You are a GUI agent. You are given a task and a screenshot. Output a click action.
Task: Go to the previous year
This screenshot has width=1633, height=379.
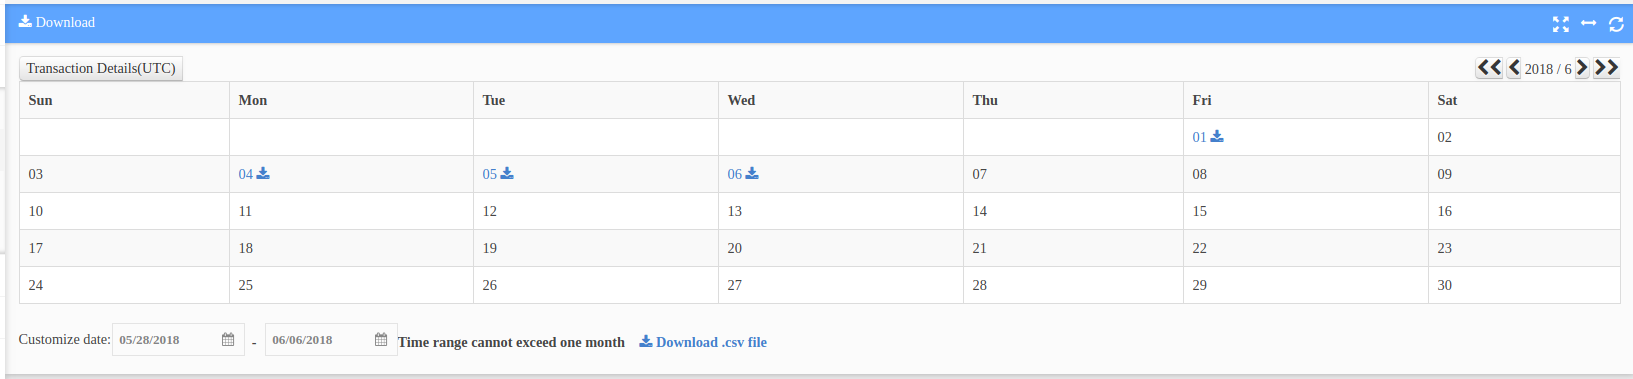[x=1489, y=68]
